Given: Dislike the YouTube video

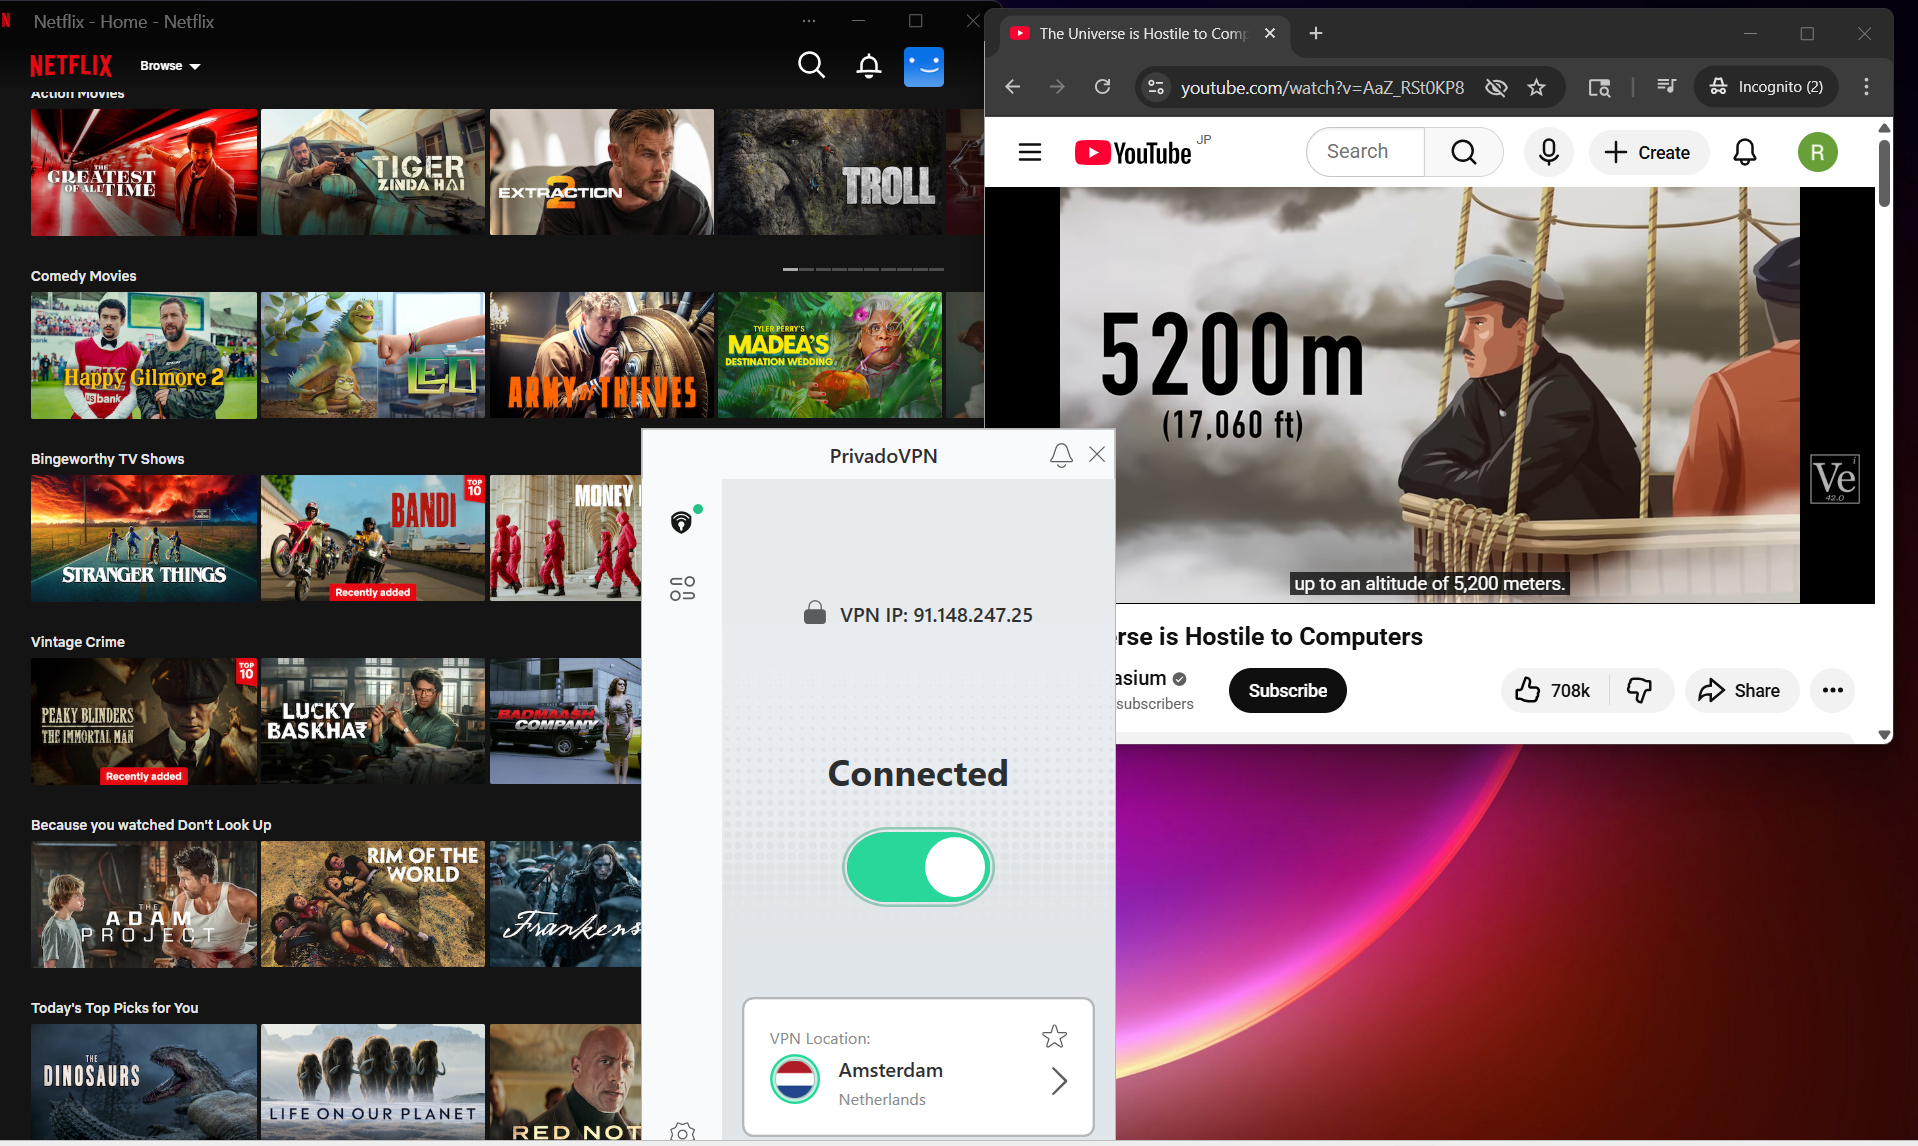Looking at the screenshot, I should [1640, 691].
